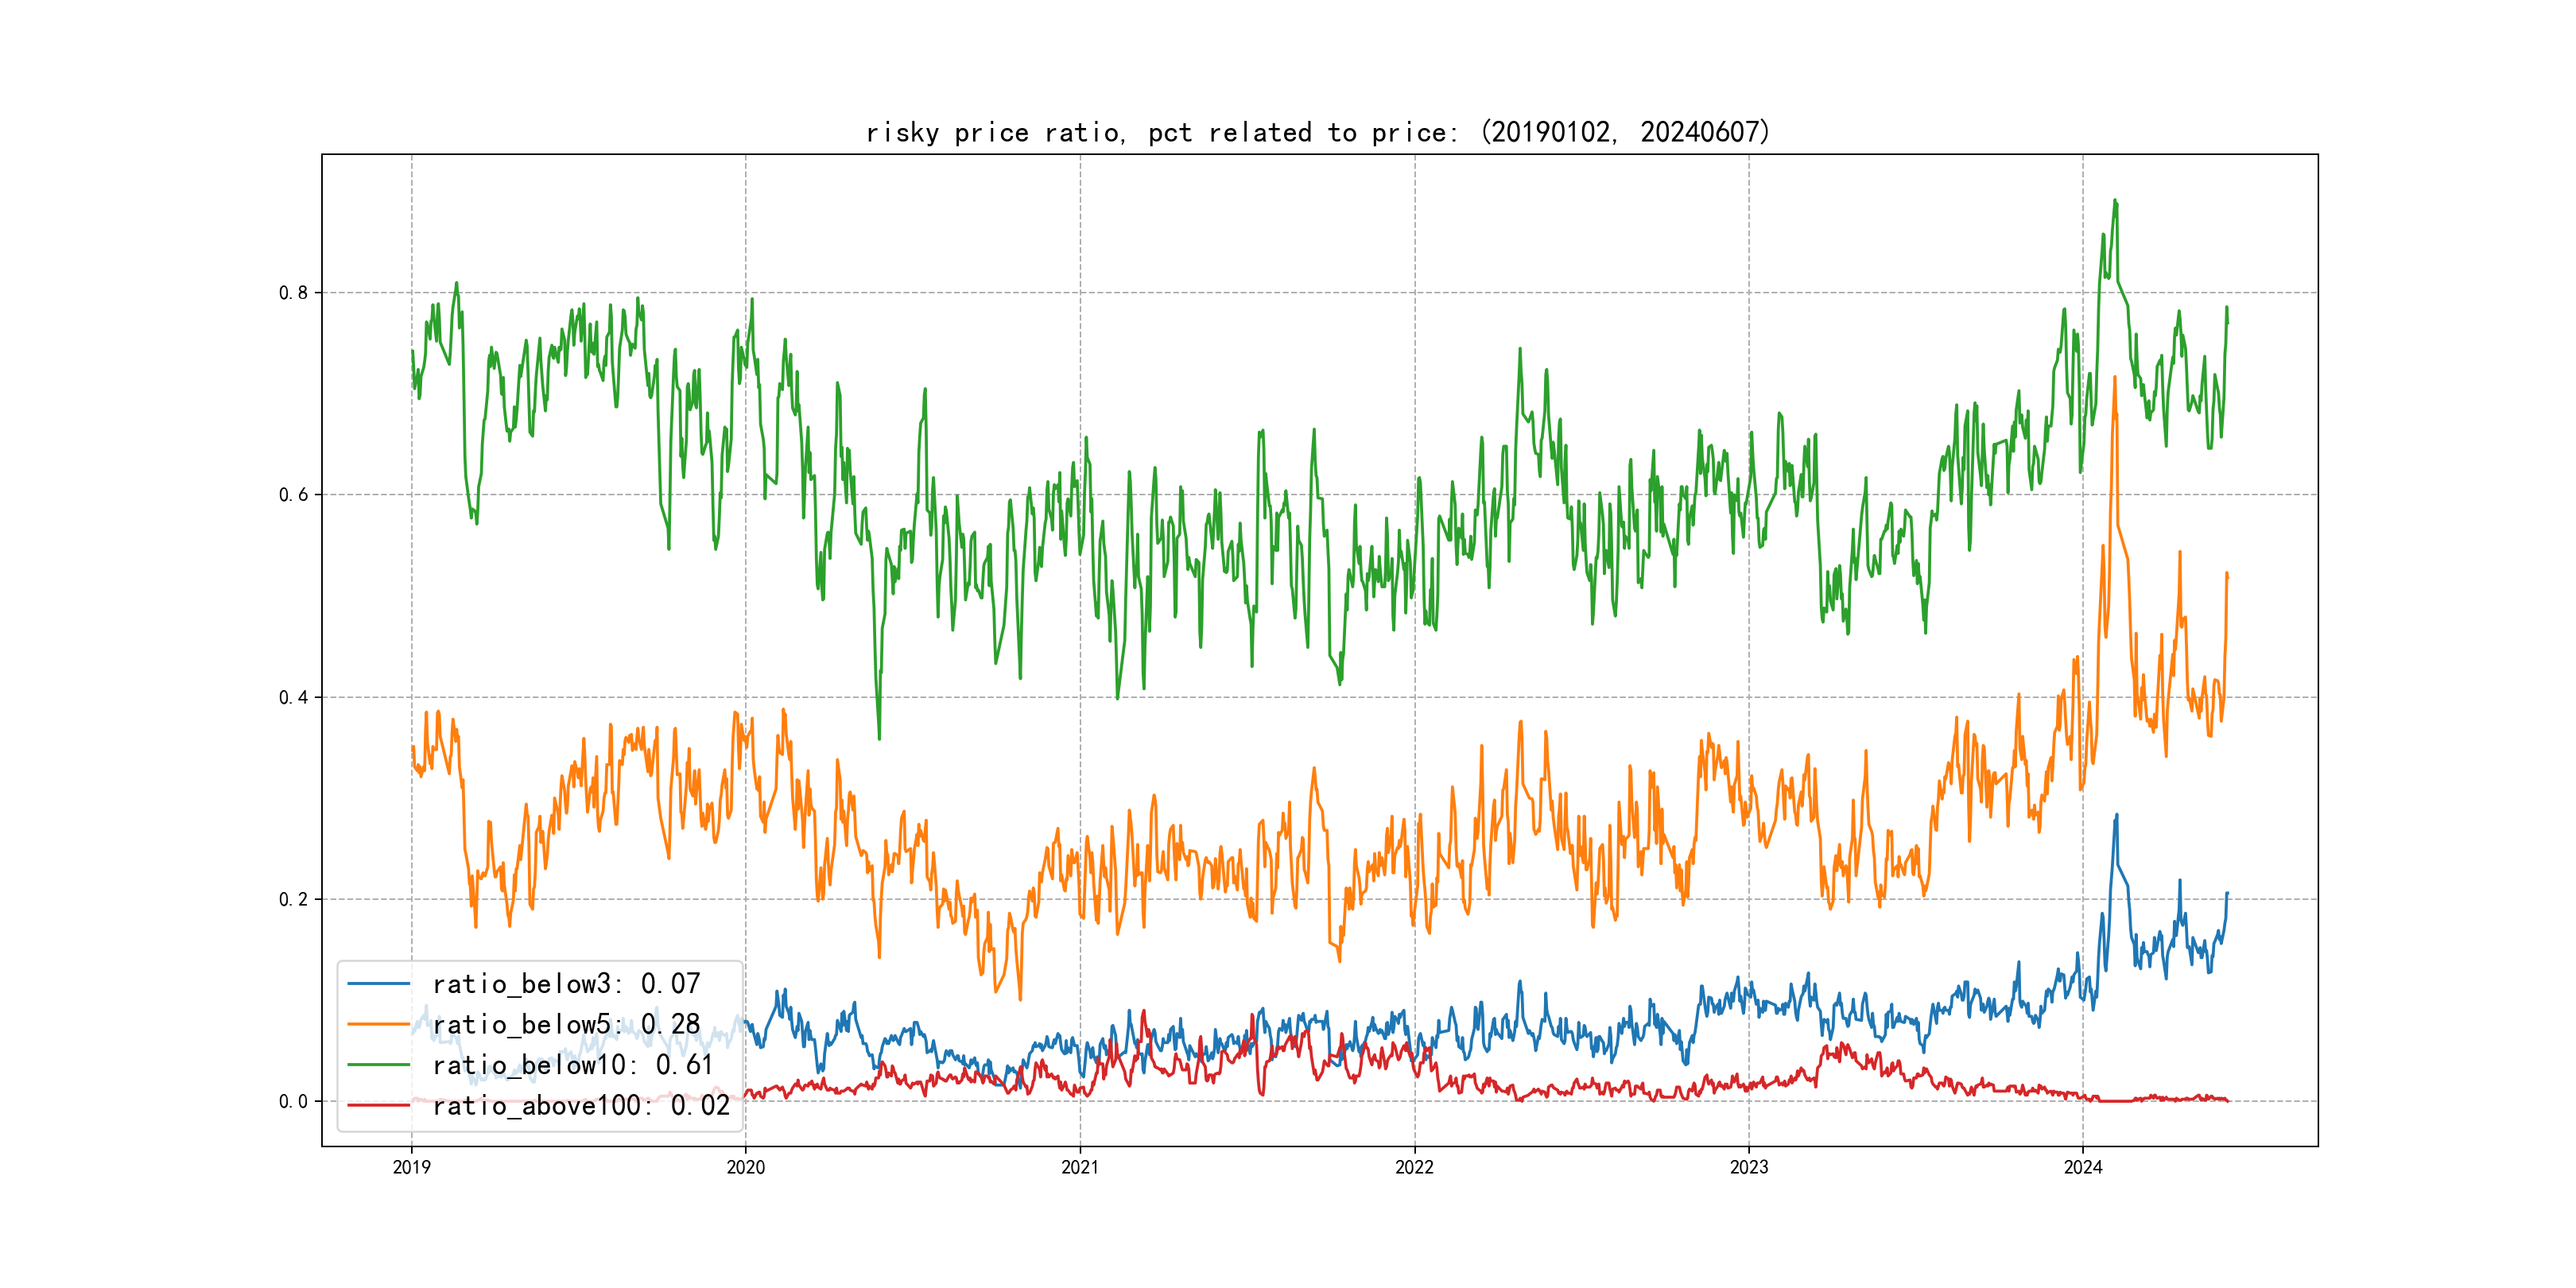
Task: Click the 2020 x-axis tick label
Action: [x=745, y=1167]
